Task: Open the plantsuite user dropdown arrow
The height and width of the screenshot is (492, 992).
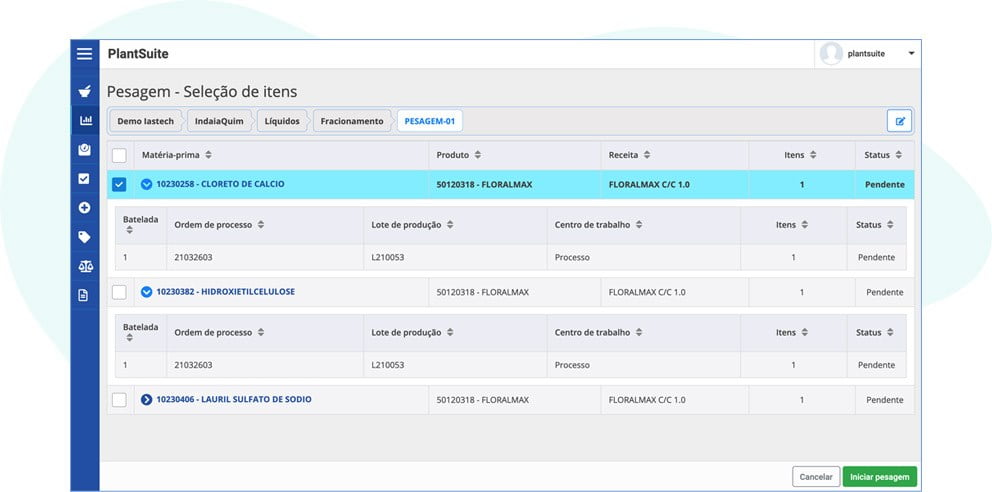Action: click(911, 54)
